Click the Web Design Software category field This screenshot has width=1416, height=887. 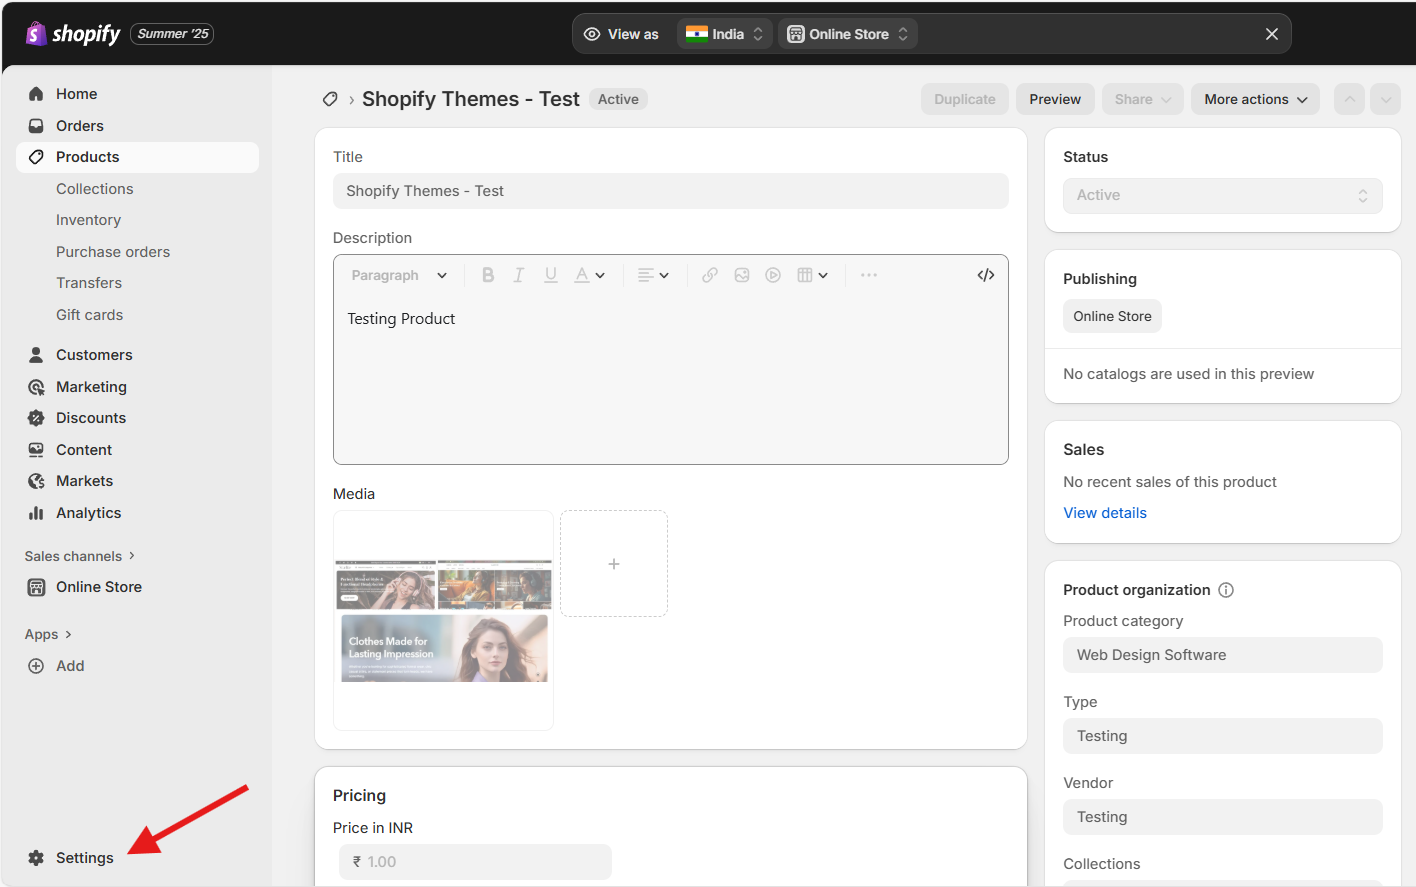(1223, 655)
